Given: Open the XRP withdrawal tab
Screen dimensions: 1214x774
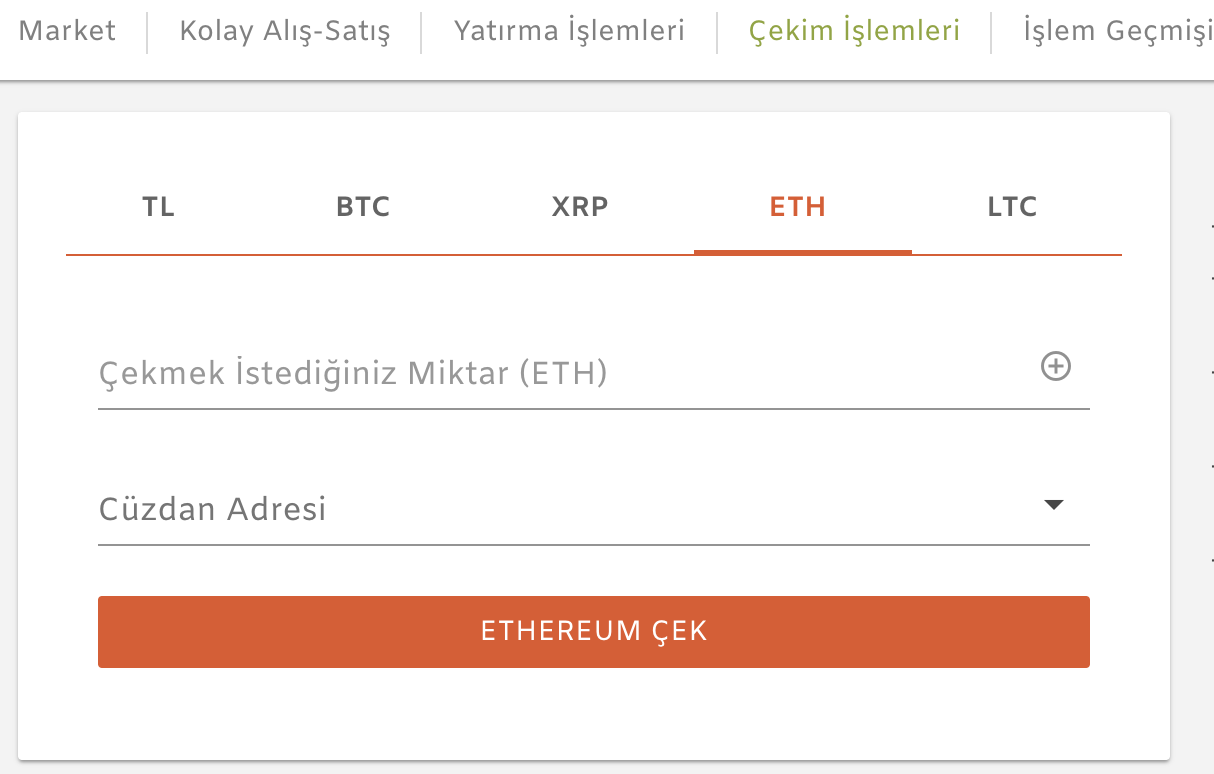Looking at the screenshot, I should click(x=580, y=207).
